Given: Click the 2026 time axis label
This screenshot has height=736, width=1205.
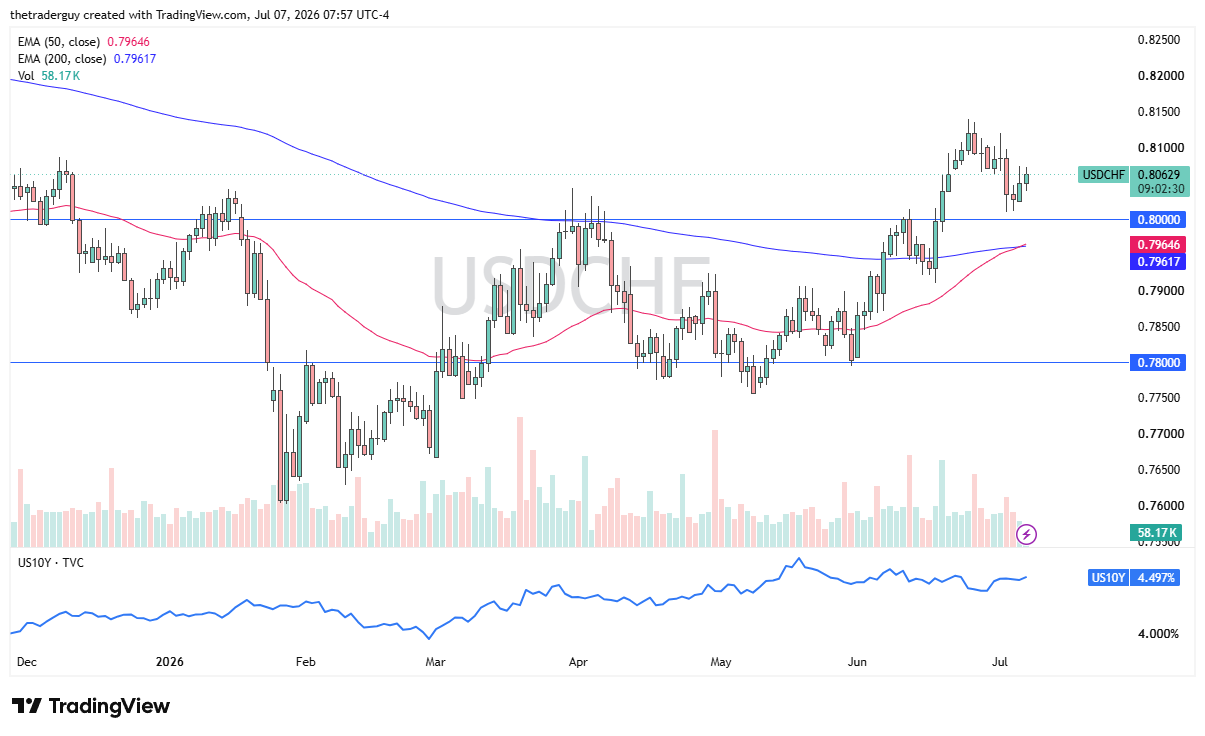Looking at the screenshot, I should [x=170, y=662].
